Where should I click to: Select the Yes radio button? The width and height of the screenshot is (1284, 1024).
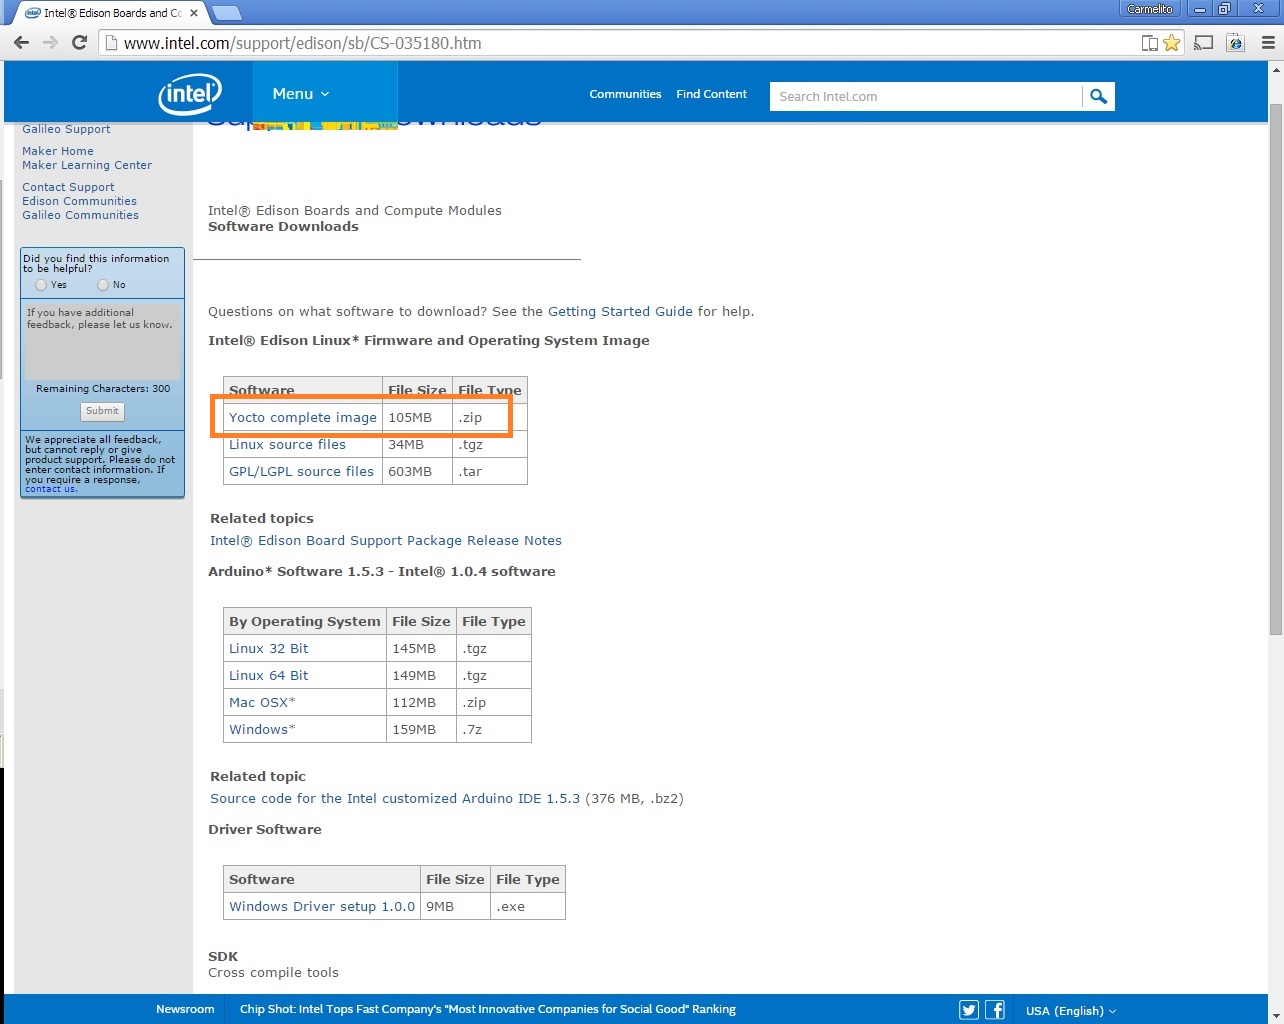[x=41, y=285]
